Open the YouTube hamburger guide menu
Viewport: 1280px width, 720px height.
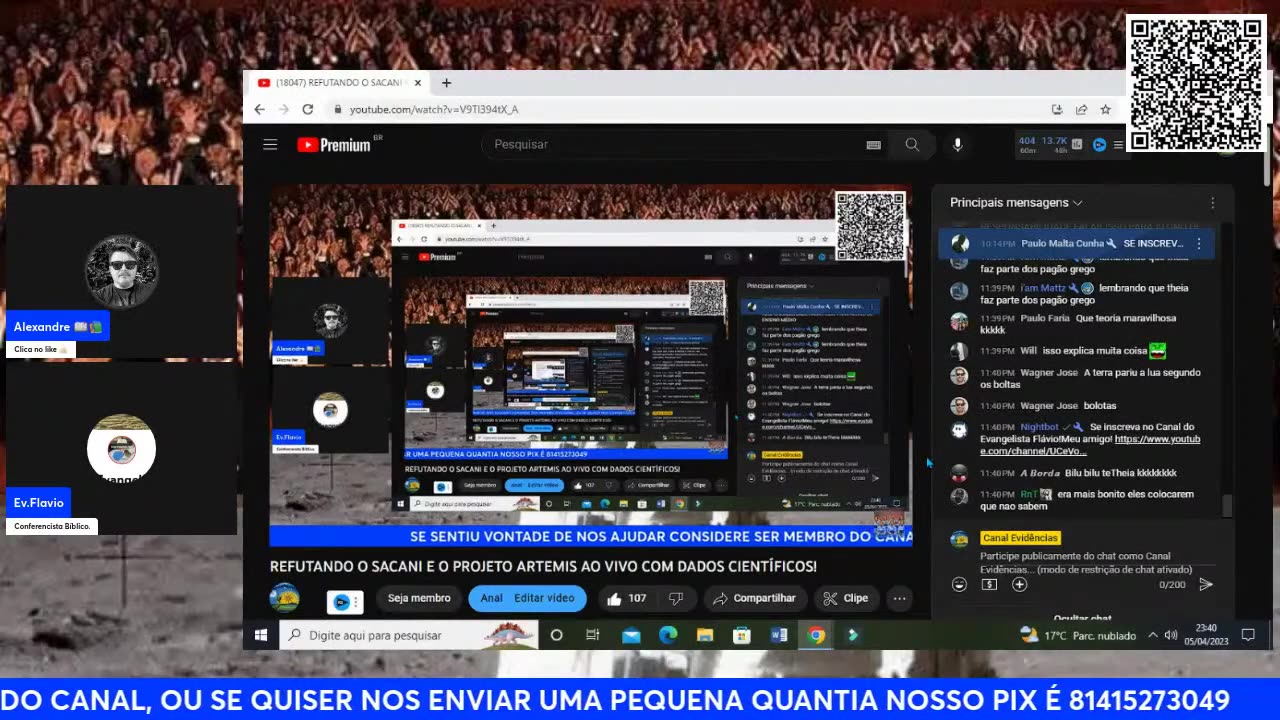(270, 144)
